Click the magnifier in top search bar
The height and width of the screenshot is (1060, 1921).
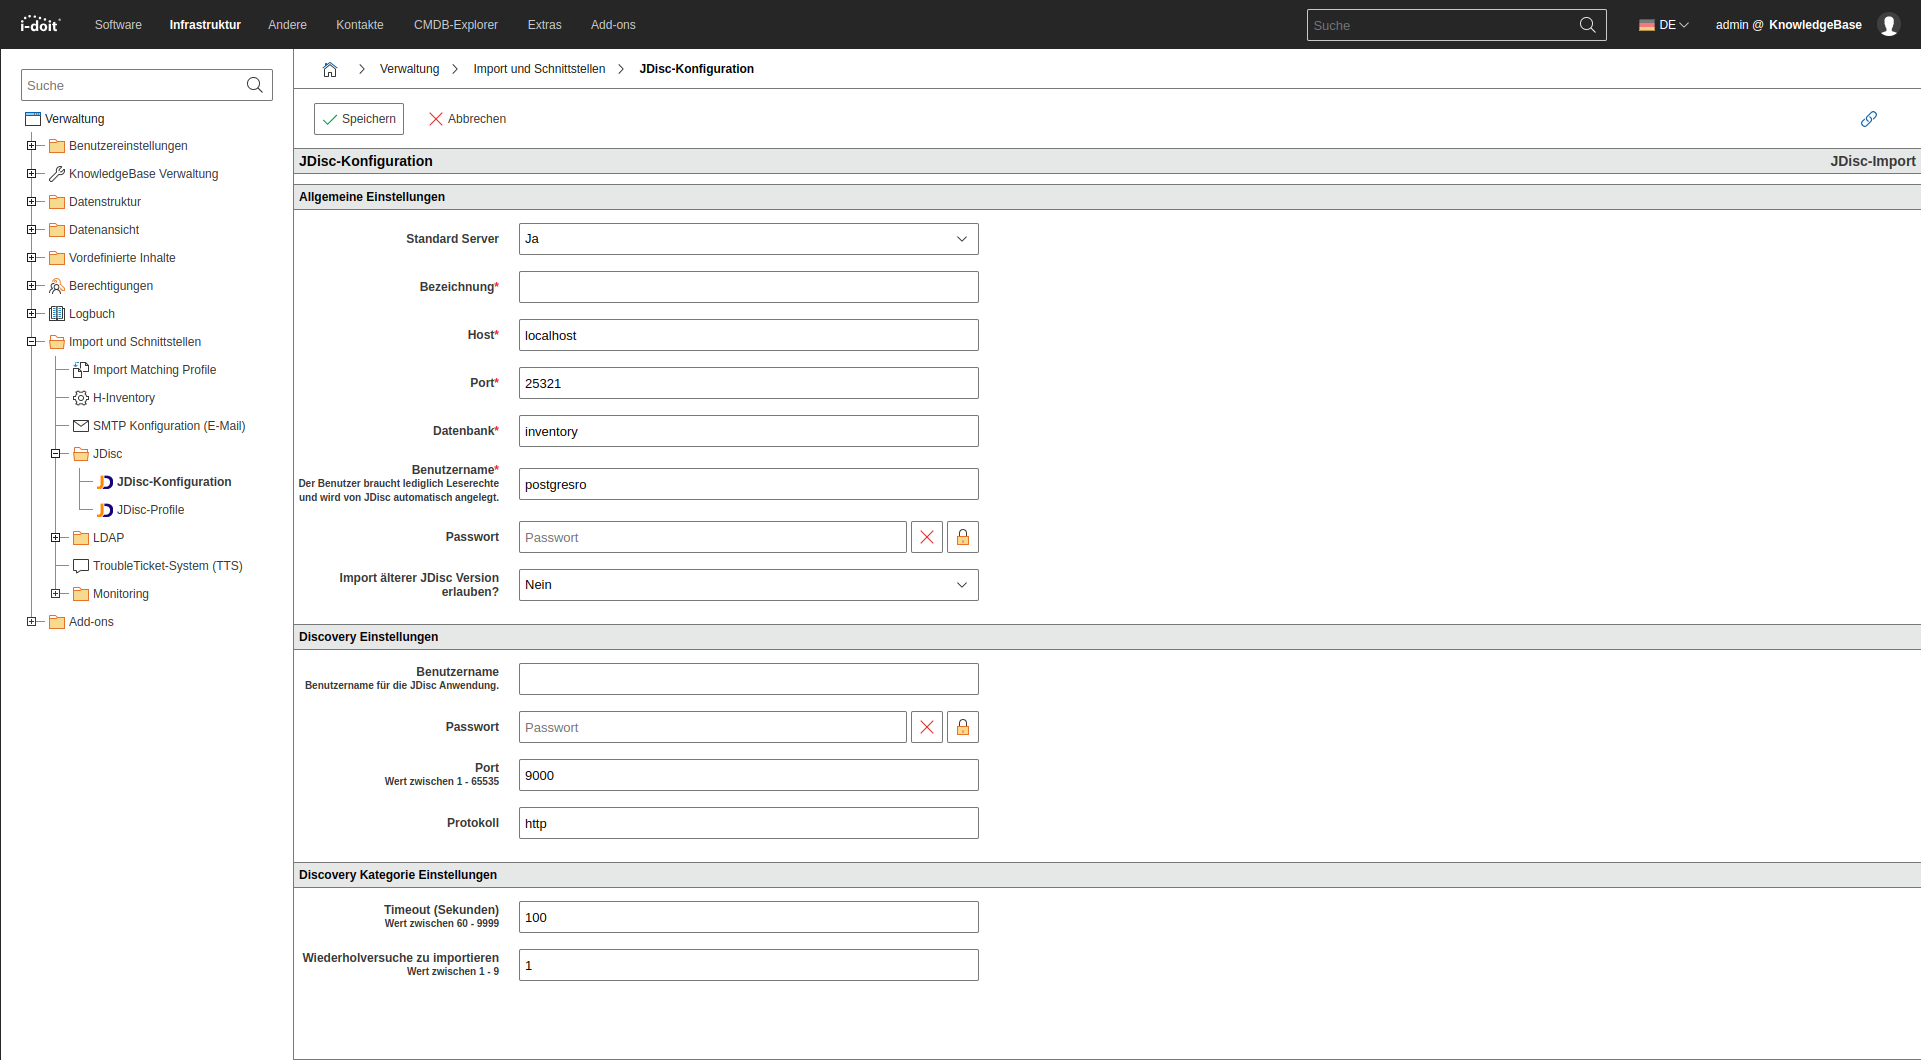[x=1587, y=25]
